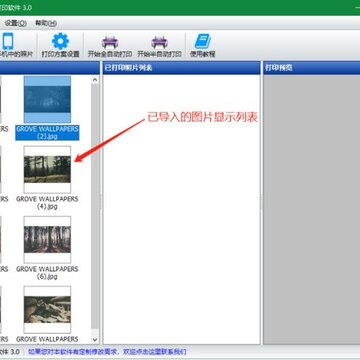Image resolution: width=360 pixels, height=360 pixels.
Task: Select GROVE WALLPAPERS (6).jpg thumbnail
Action: (47, 240)
